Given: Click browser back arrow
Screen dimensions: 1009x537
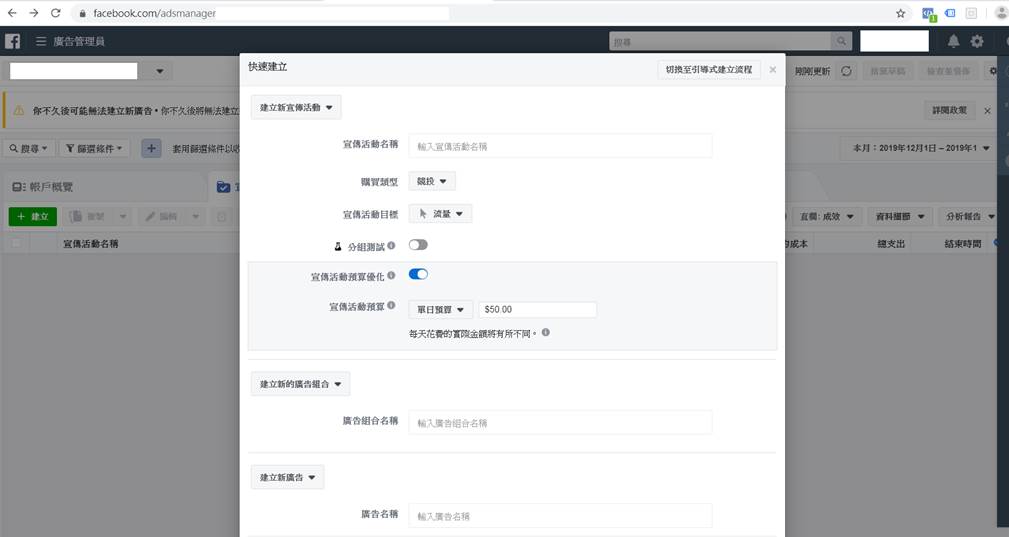Looking at the screenshot, I should pos(12,13).
